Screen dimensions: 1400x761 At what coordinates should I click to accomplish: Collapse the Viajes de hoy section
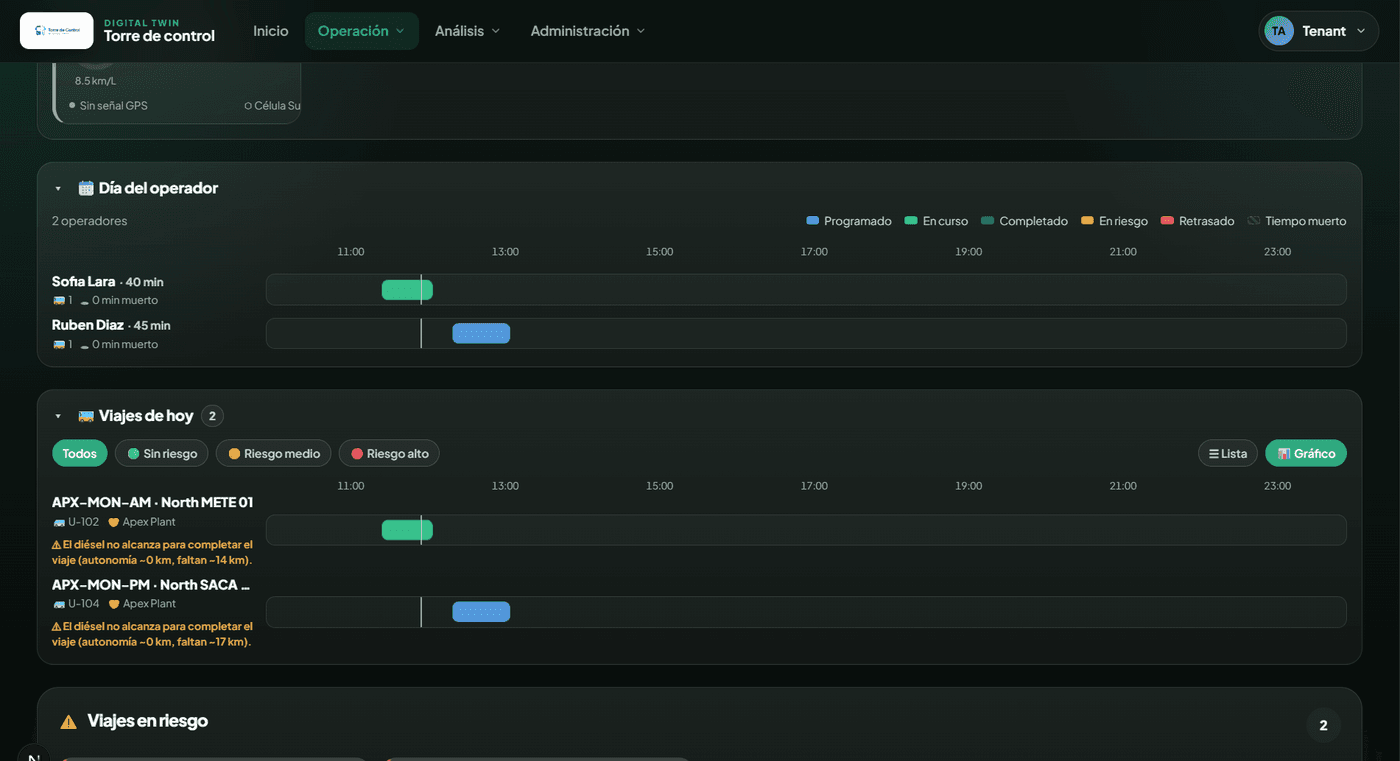point(58,416)
